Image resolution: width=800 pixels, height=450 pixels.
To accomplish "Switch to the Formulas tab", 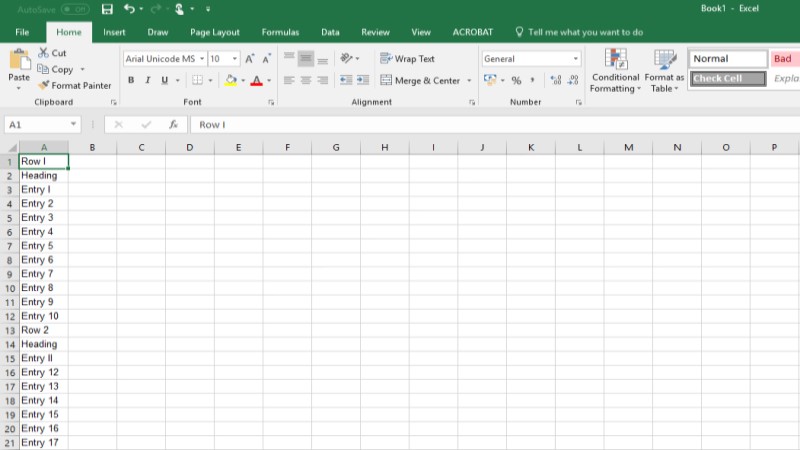I will 280,32.
